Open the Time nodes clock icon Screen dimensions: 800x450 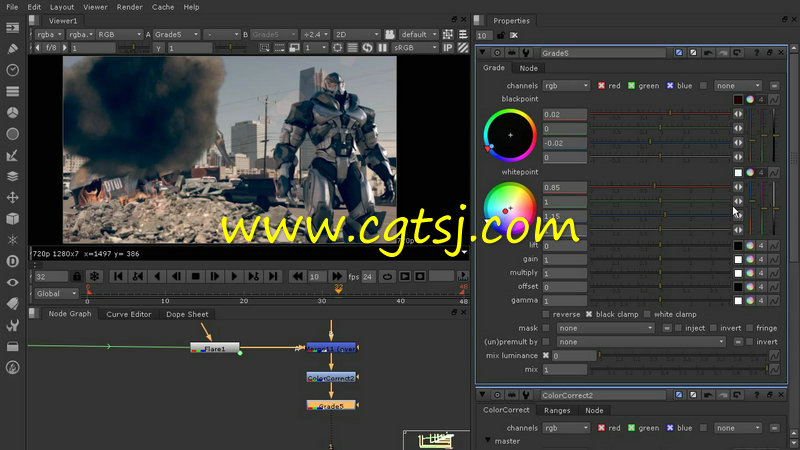pos(12,70)
